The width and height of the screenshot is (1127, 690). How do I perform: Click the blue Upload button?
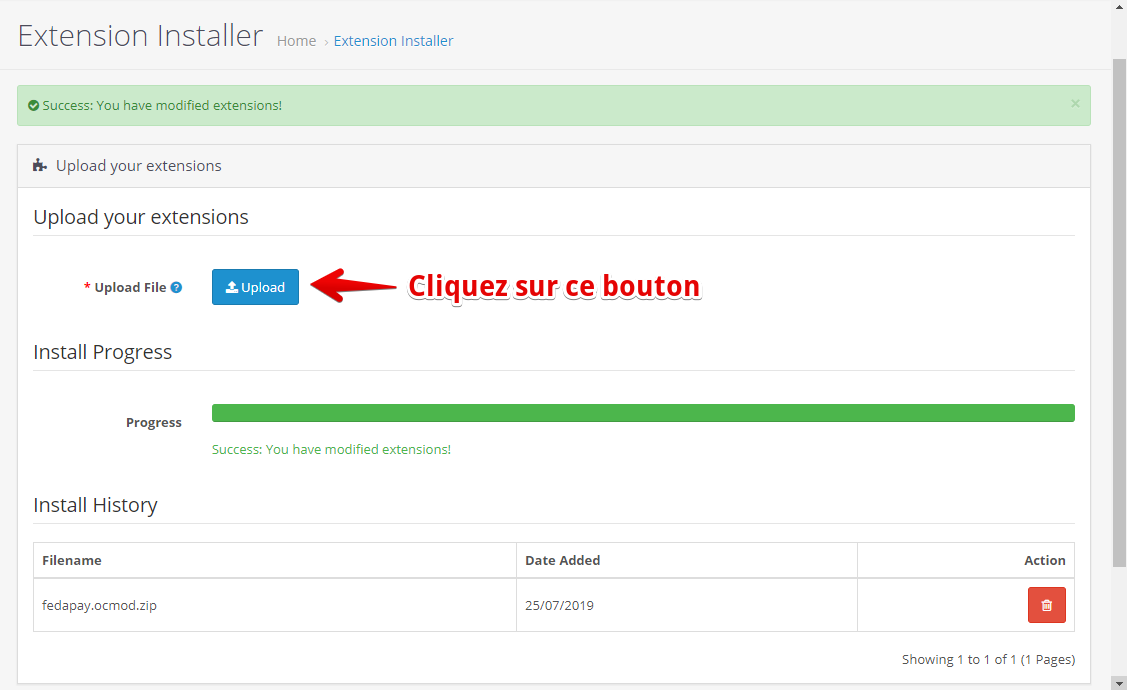pos(255,287)
